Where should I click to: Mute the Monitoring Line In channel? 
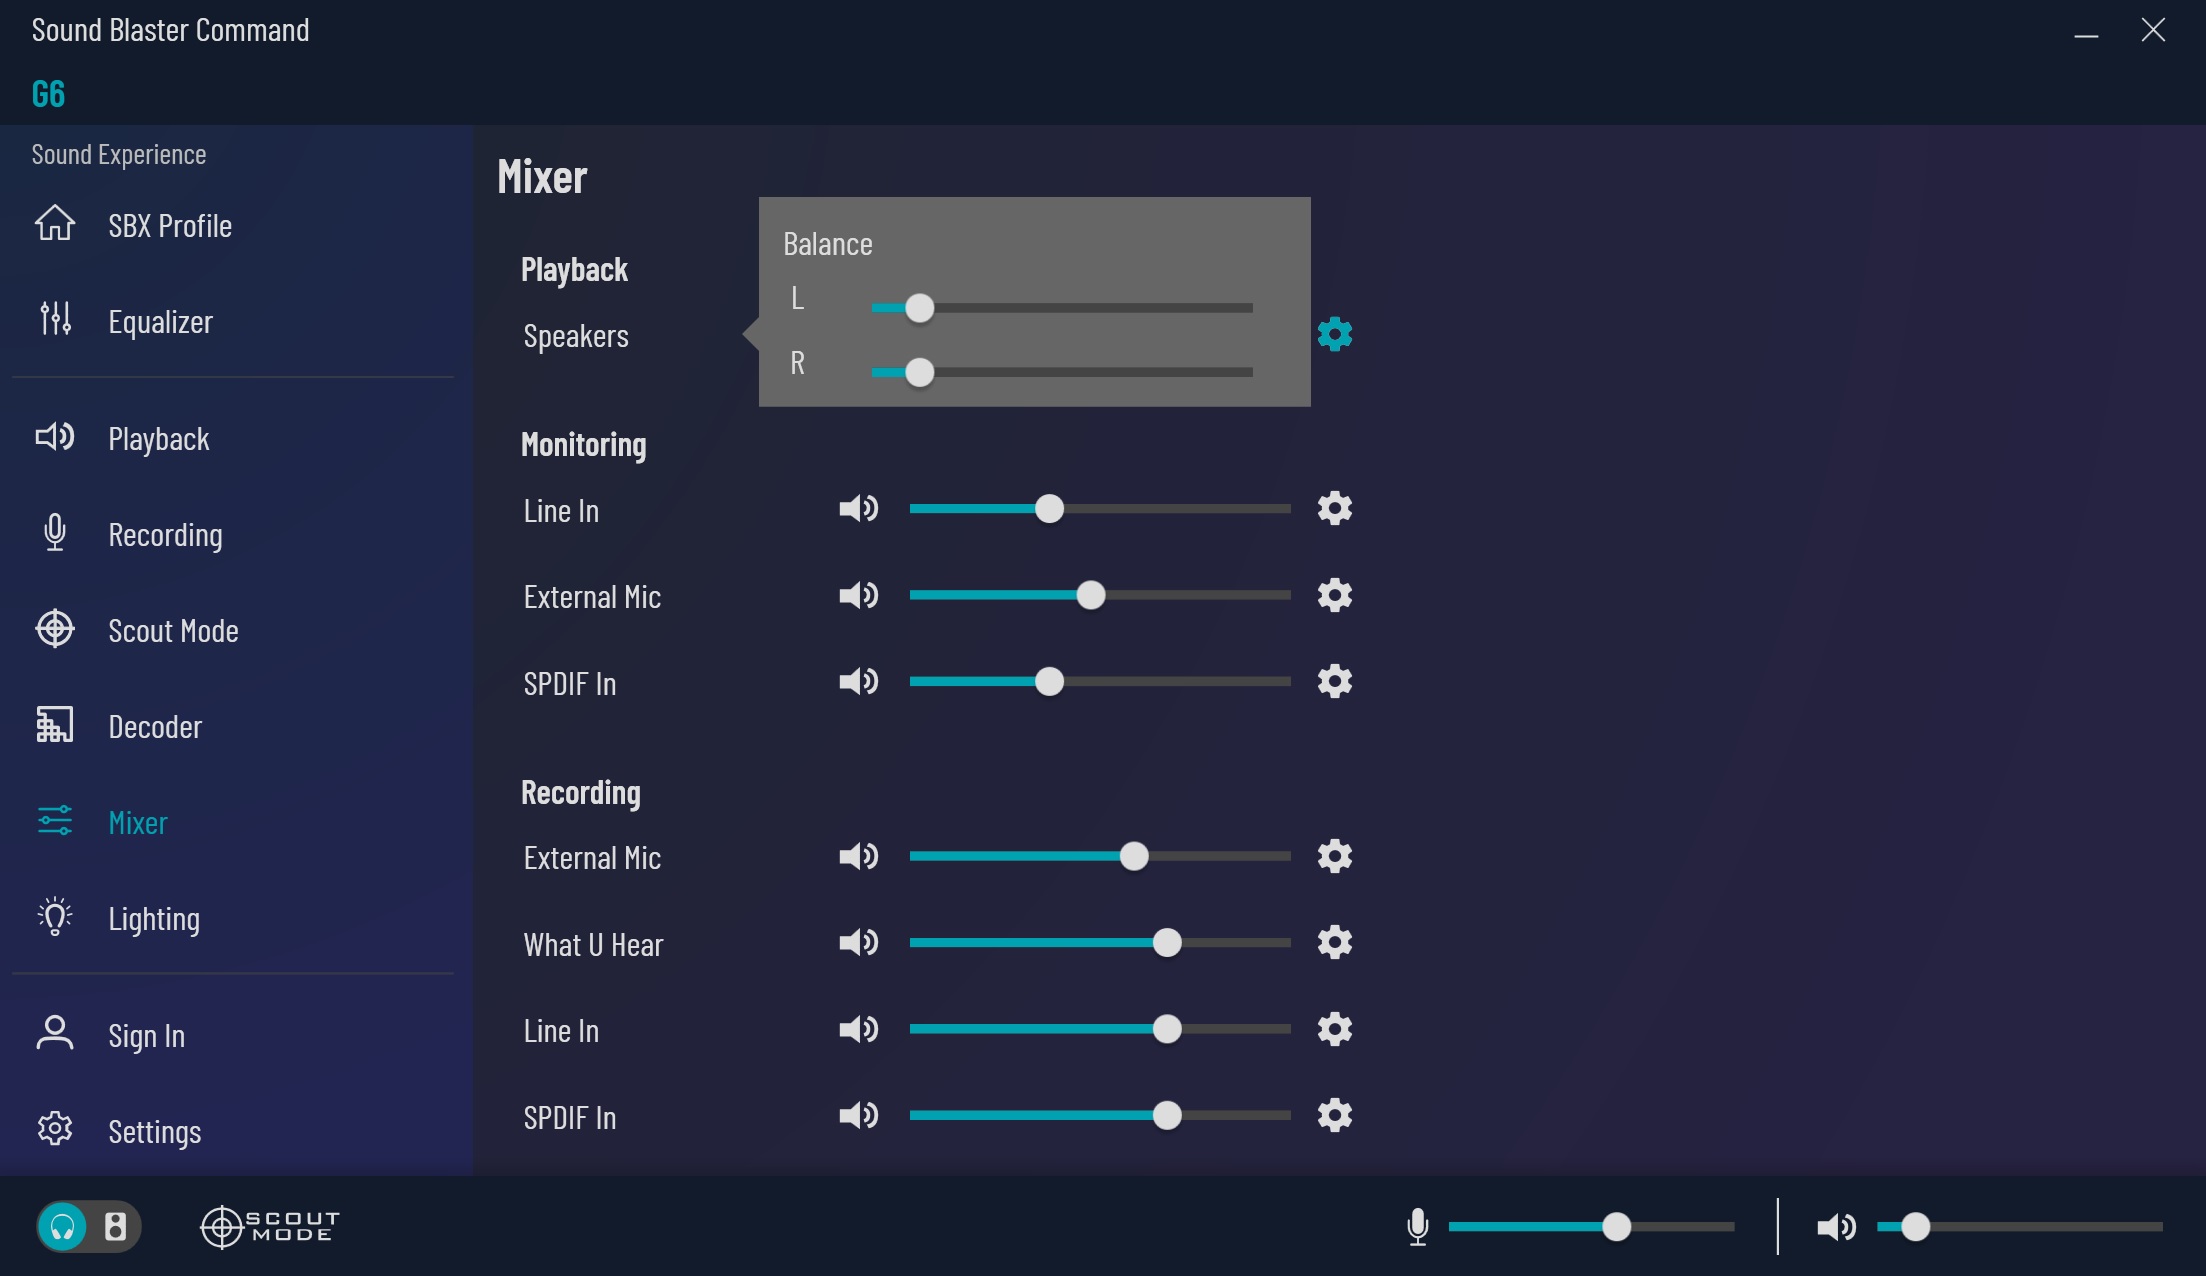click(858, 509)
